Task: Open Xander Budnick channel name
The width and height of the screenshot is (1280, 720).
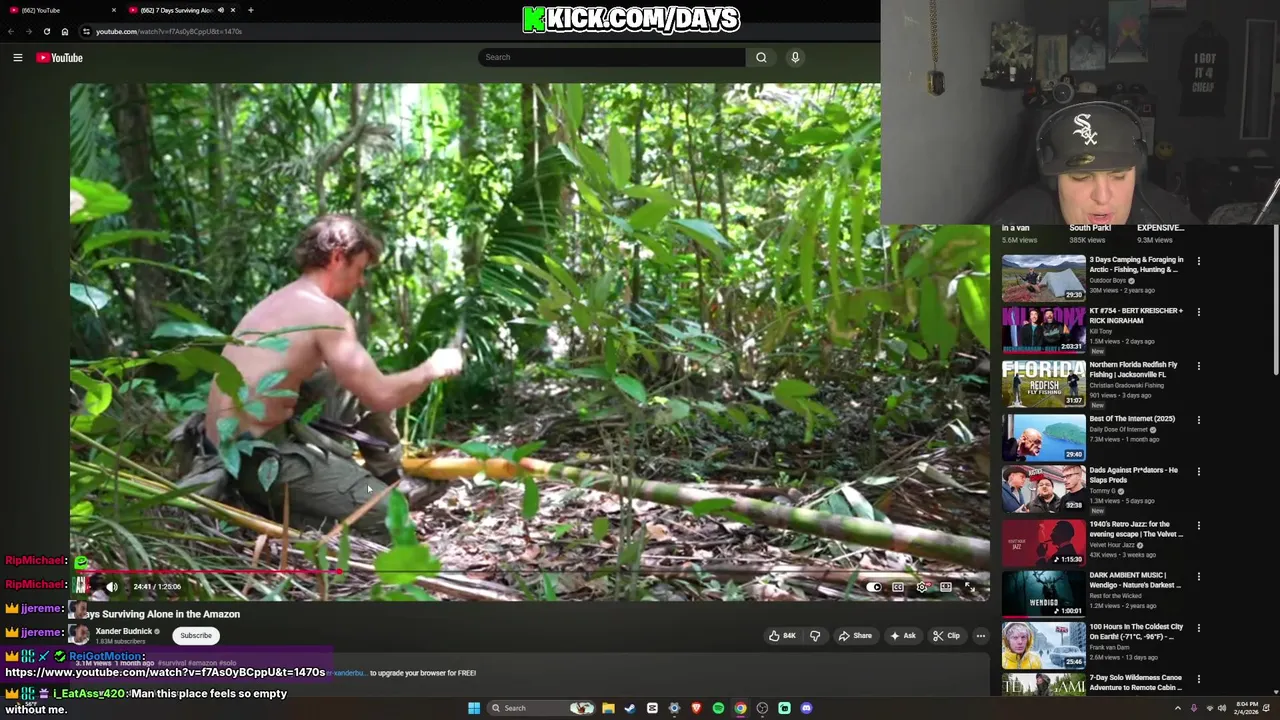Action: point(124,631)
